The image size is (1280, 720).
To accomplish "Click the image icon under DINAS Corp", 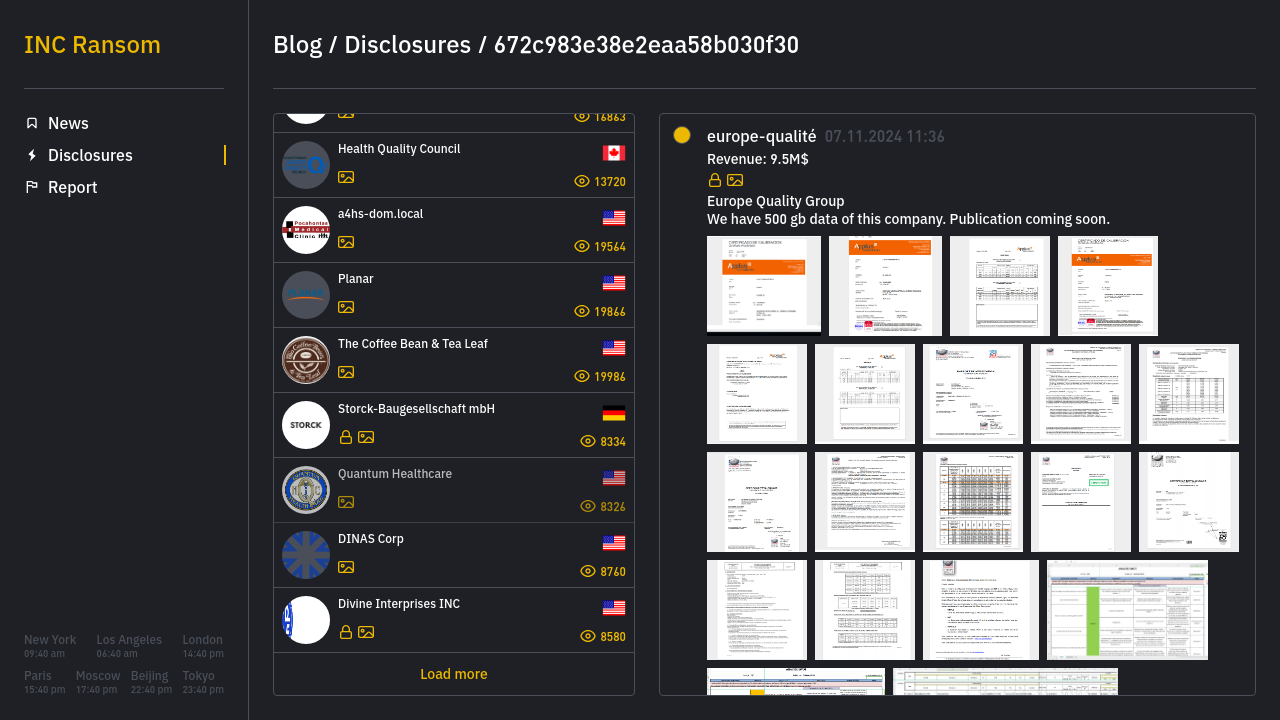I will pos(346,567).
